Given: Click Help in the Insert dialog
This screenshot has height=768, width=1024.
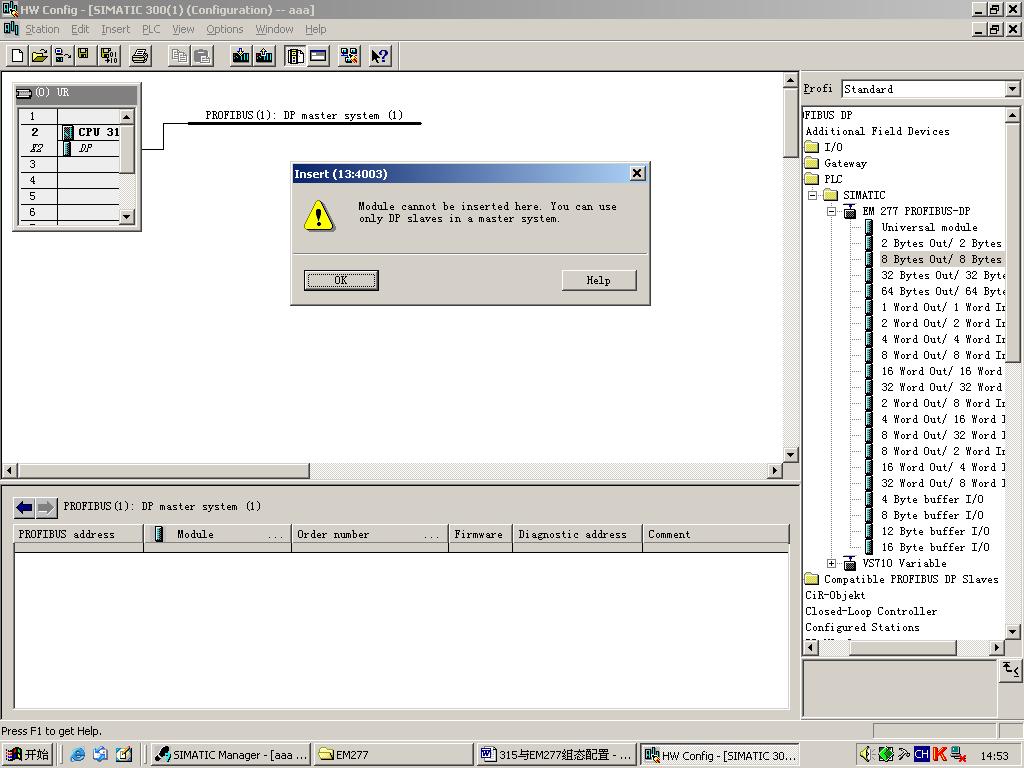Looking at the screenshot, I should pos(598,280).
